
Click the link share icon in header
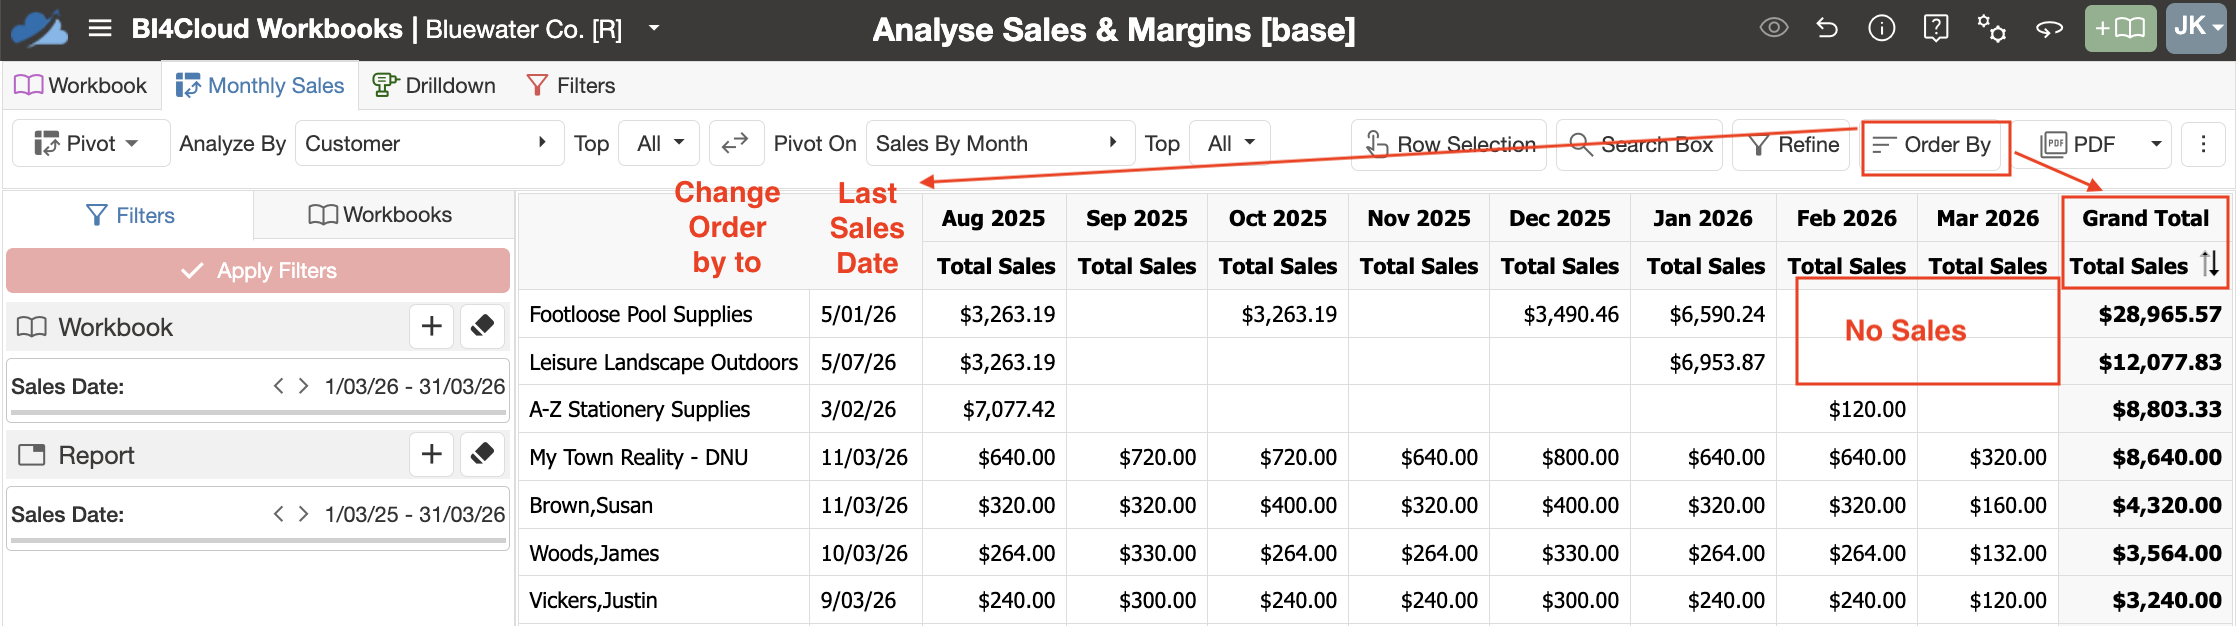pyautogui.click(x=2049, y=28)
